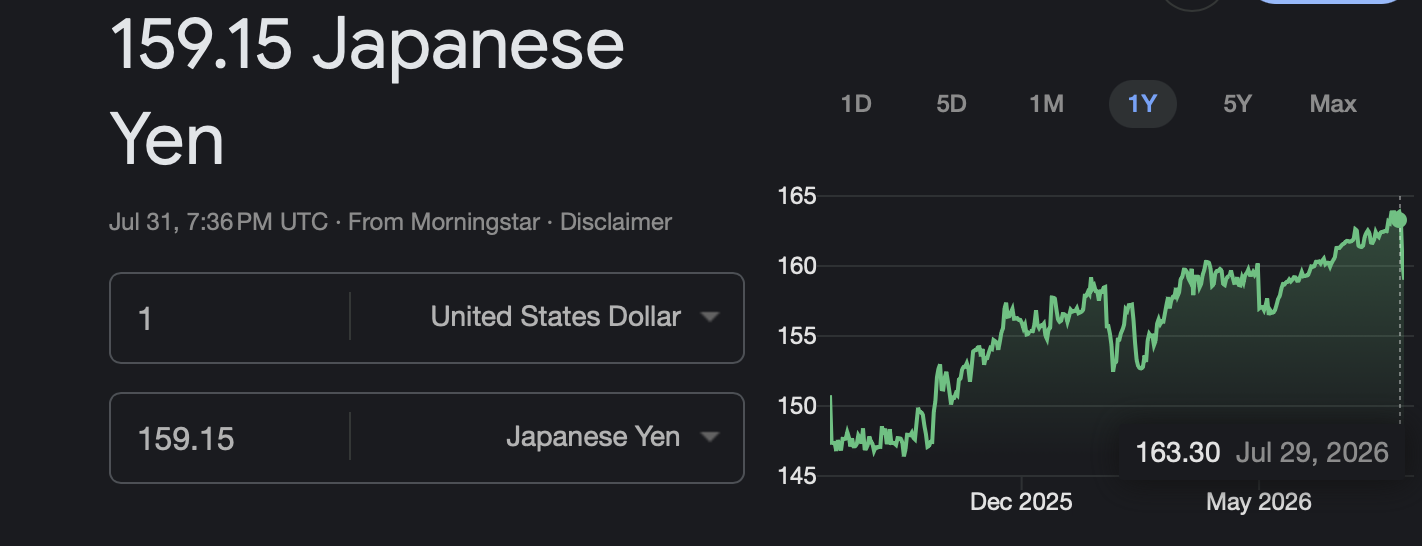The width and height of the screenshot is (1422, 546).
Task: Select the 1M time range
Action: (1047, 104)
